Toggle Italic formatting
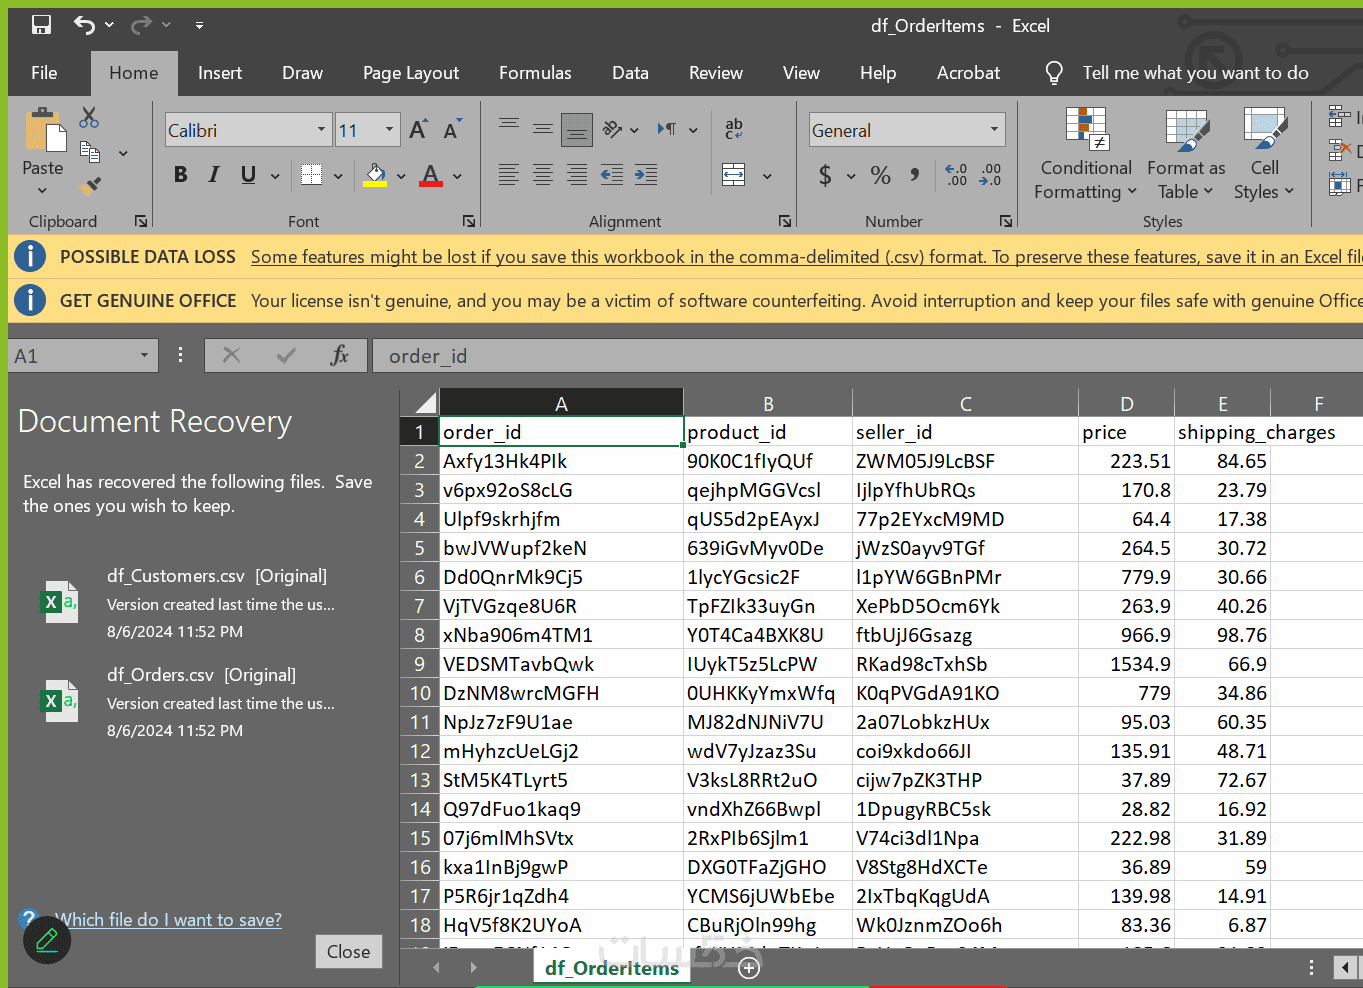 214,175
